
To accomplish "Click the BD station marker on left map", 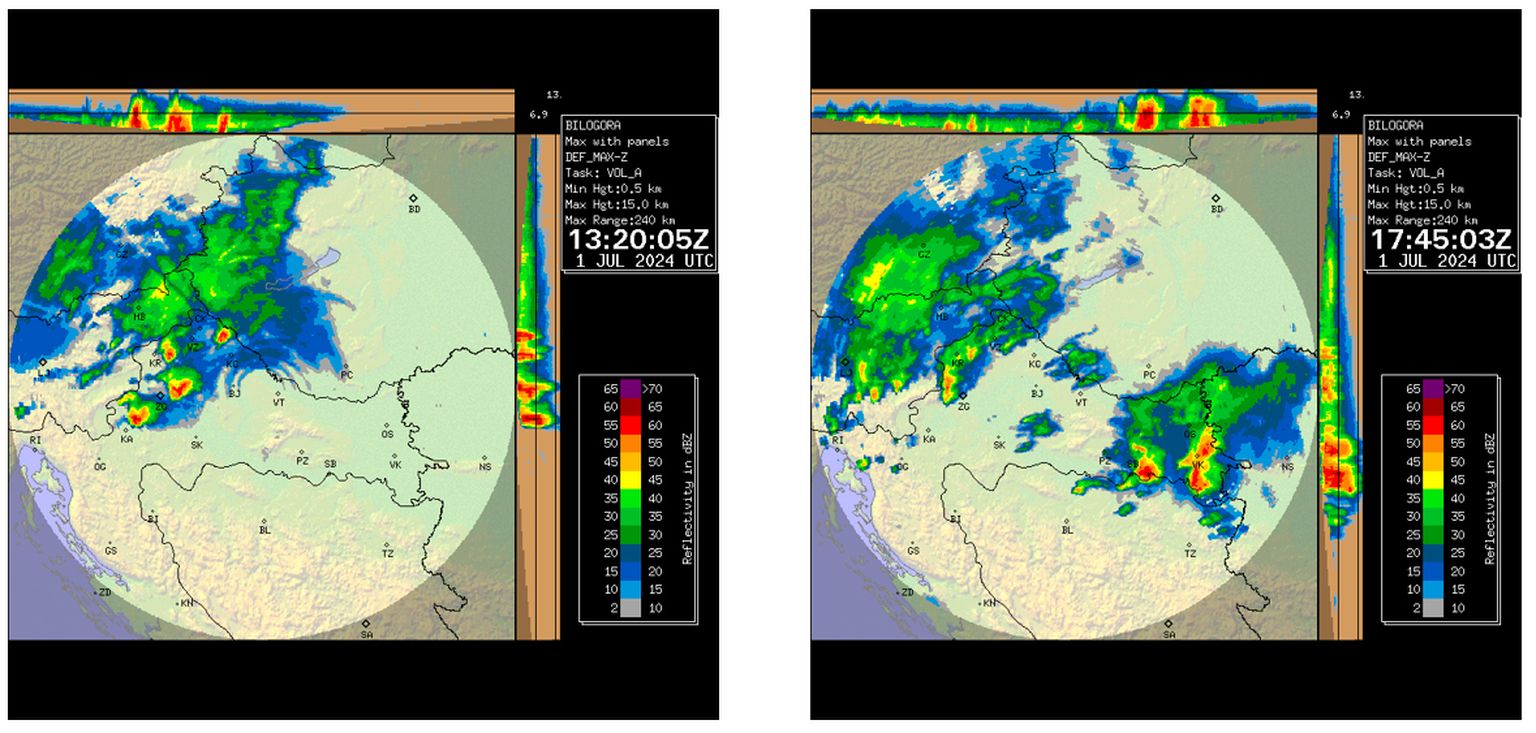I will point(414,199).
